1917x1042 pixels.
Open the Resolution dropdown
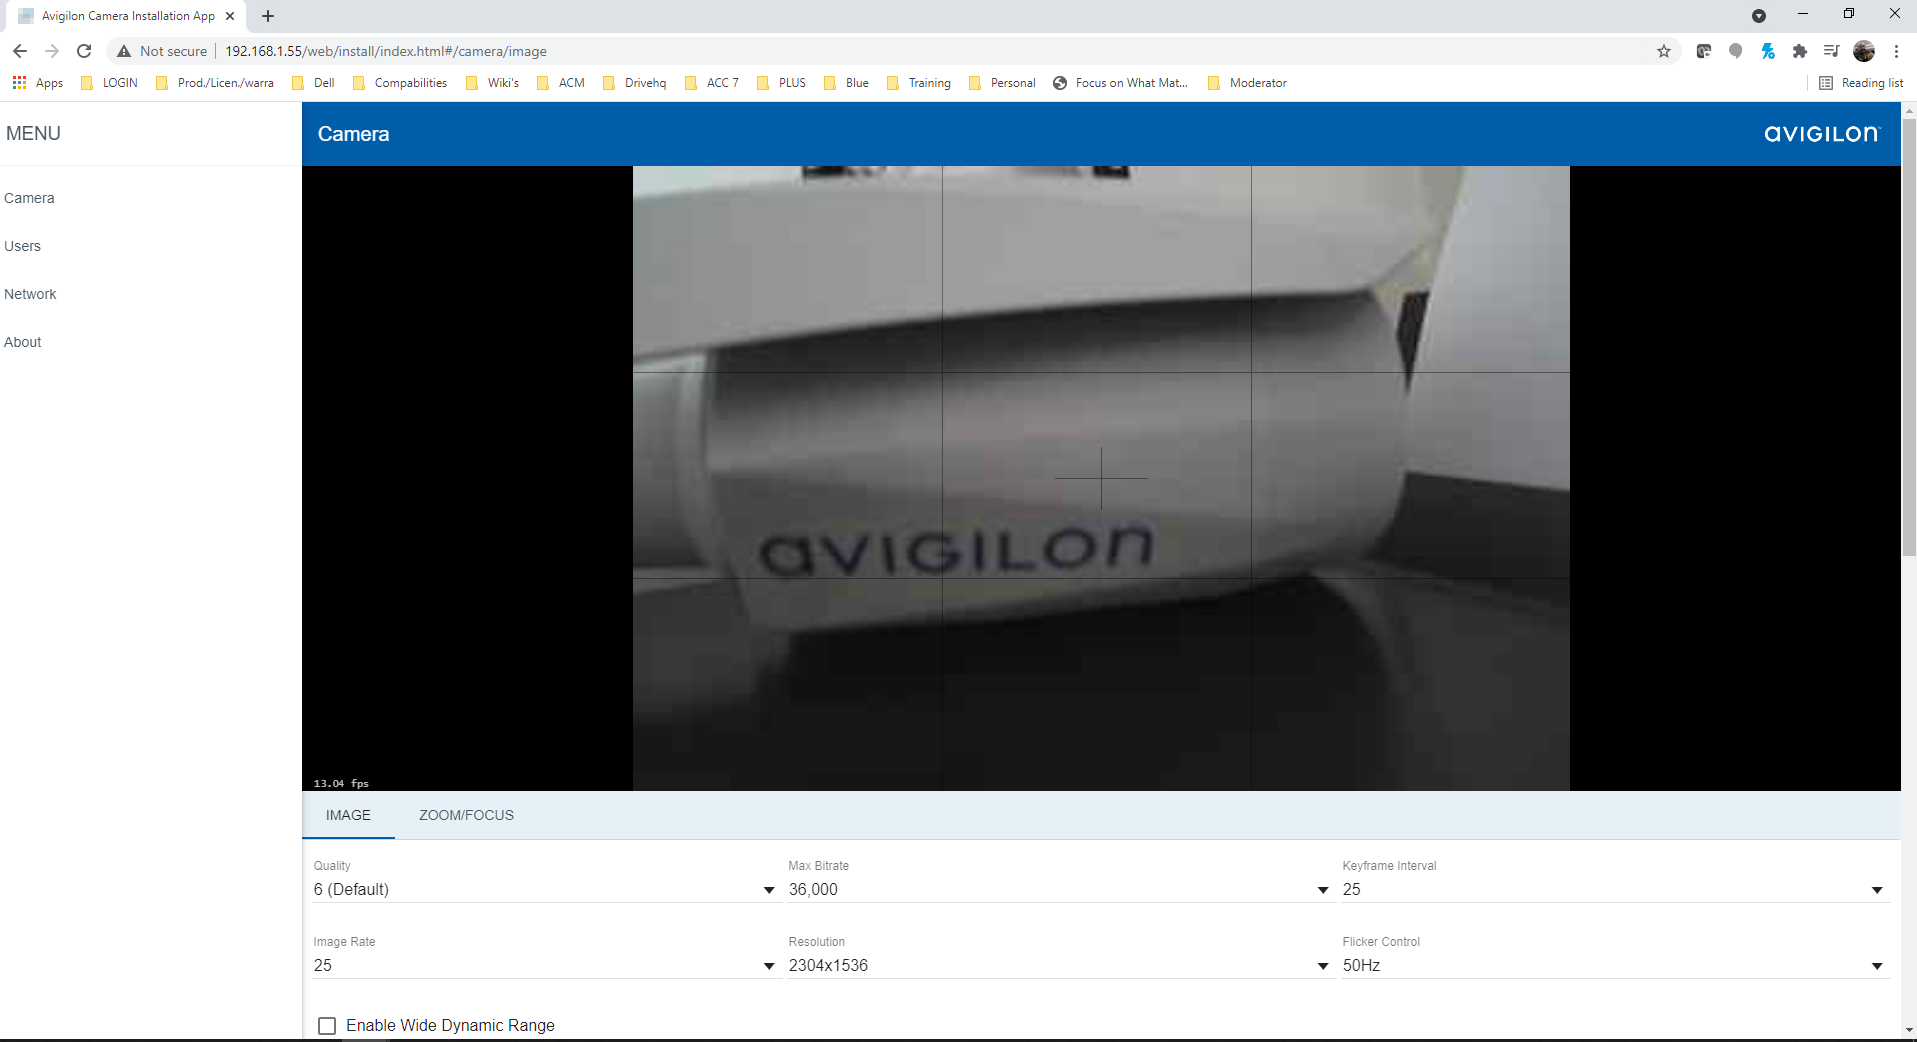[1322, 966]
